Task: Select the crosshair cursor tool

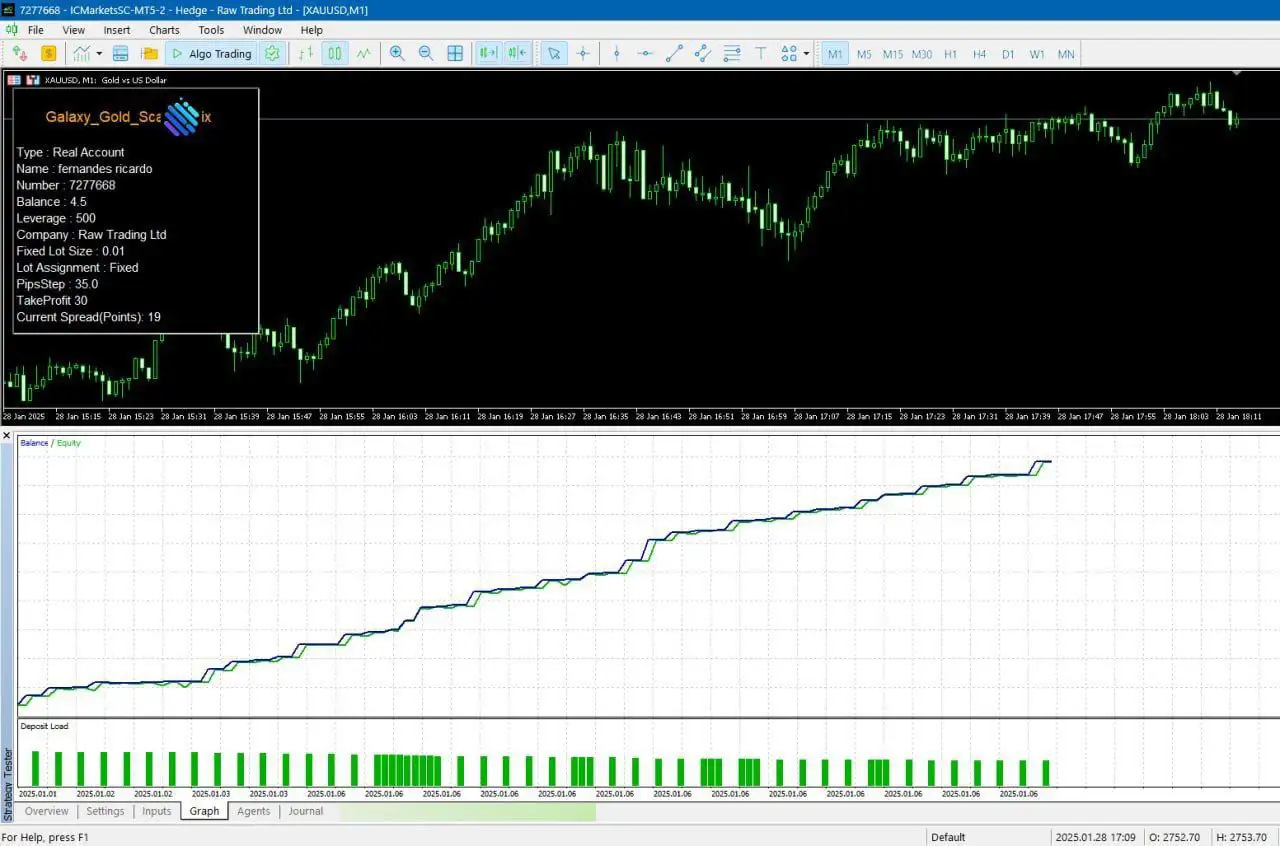Action: (x=583, y=54)
